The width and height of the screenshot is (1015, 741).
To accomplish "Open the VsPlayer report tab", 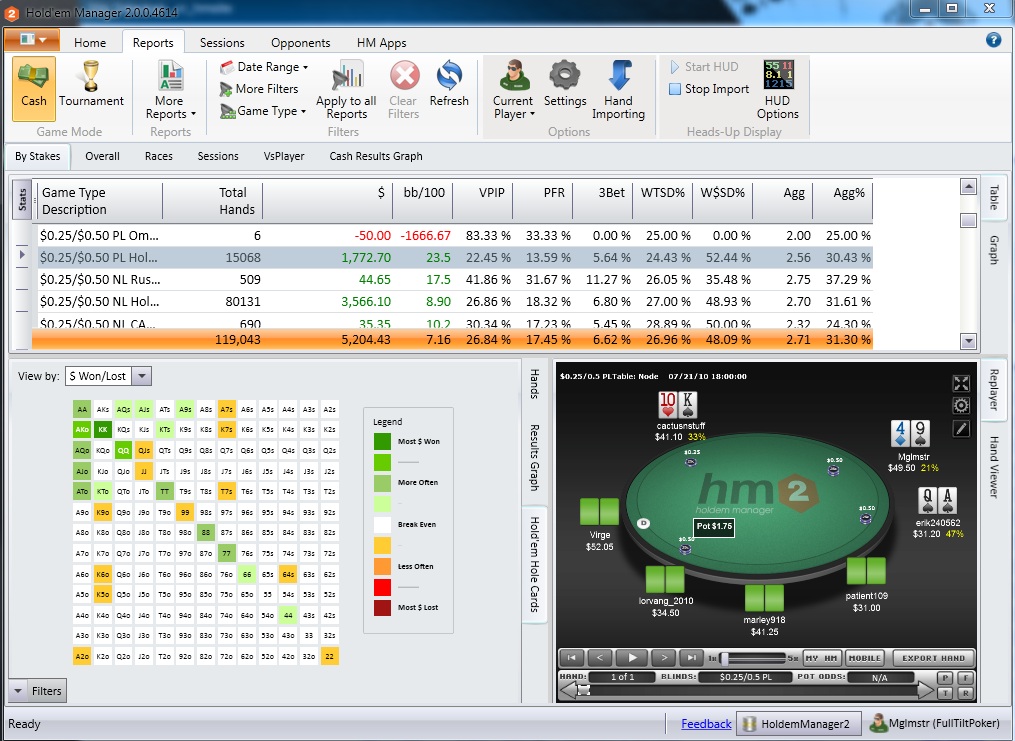I will [284, 156].
